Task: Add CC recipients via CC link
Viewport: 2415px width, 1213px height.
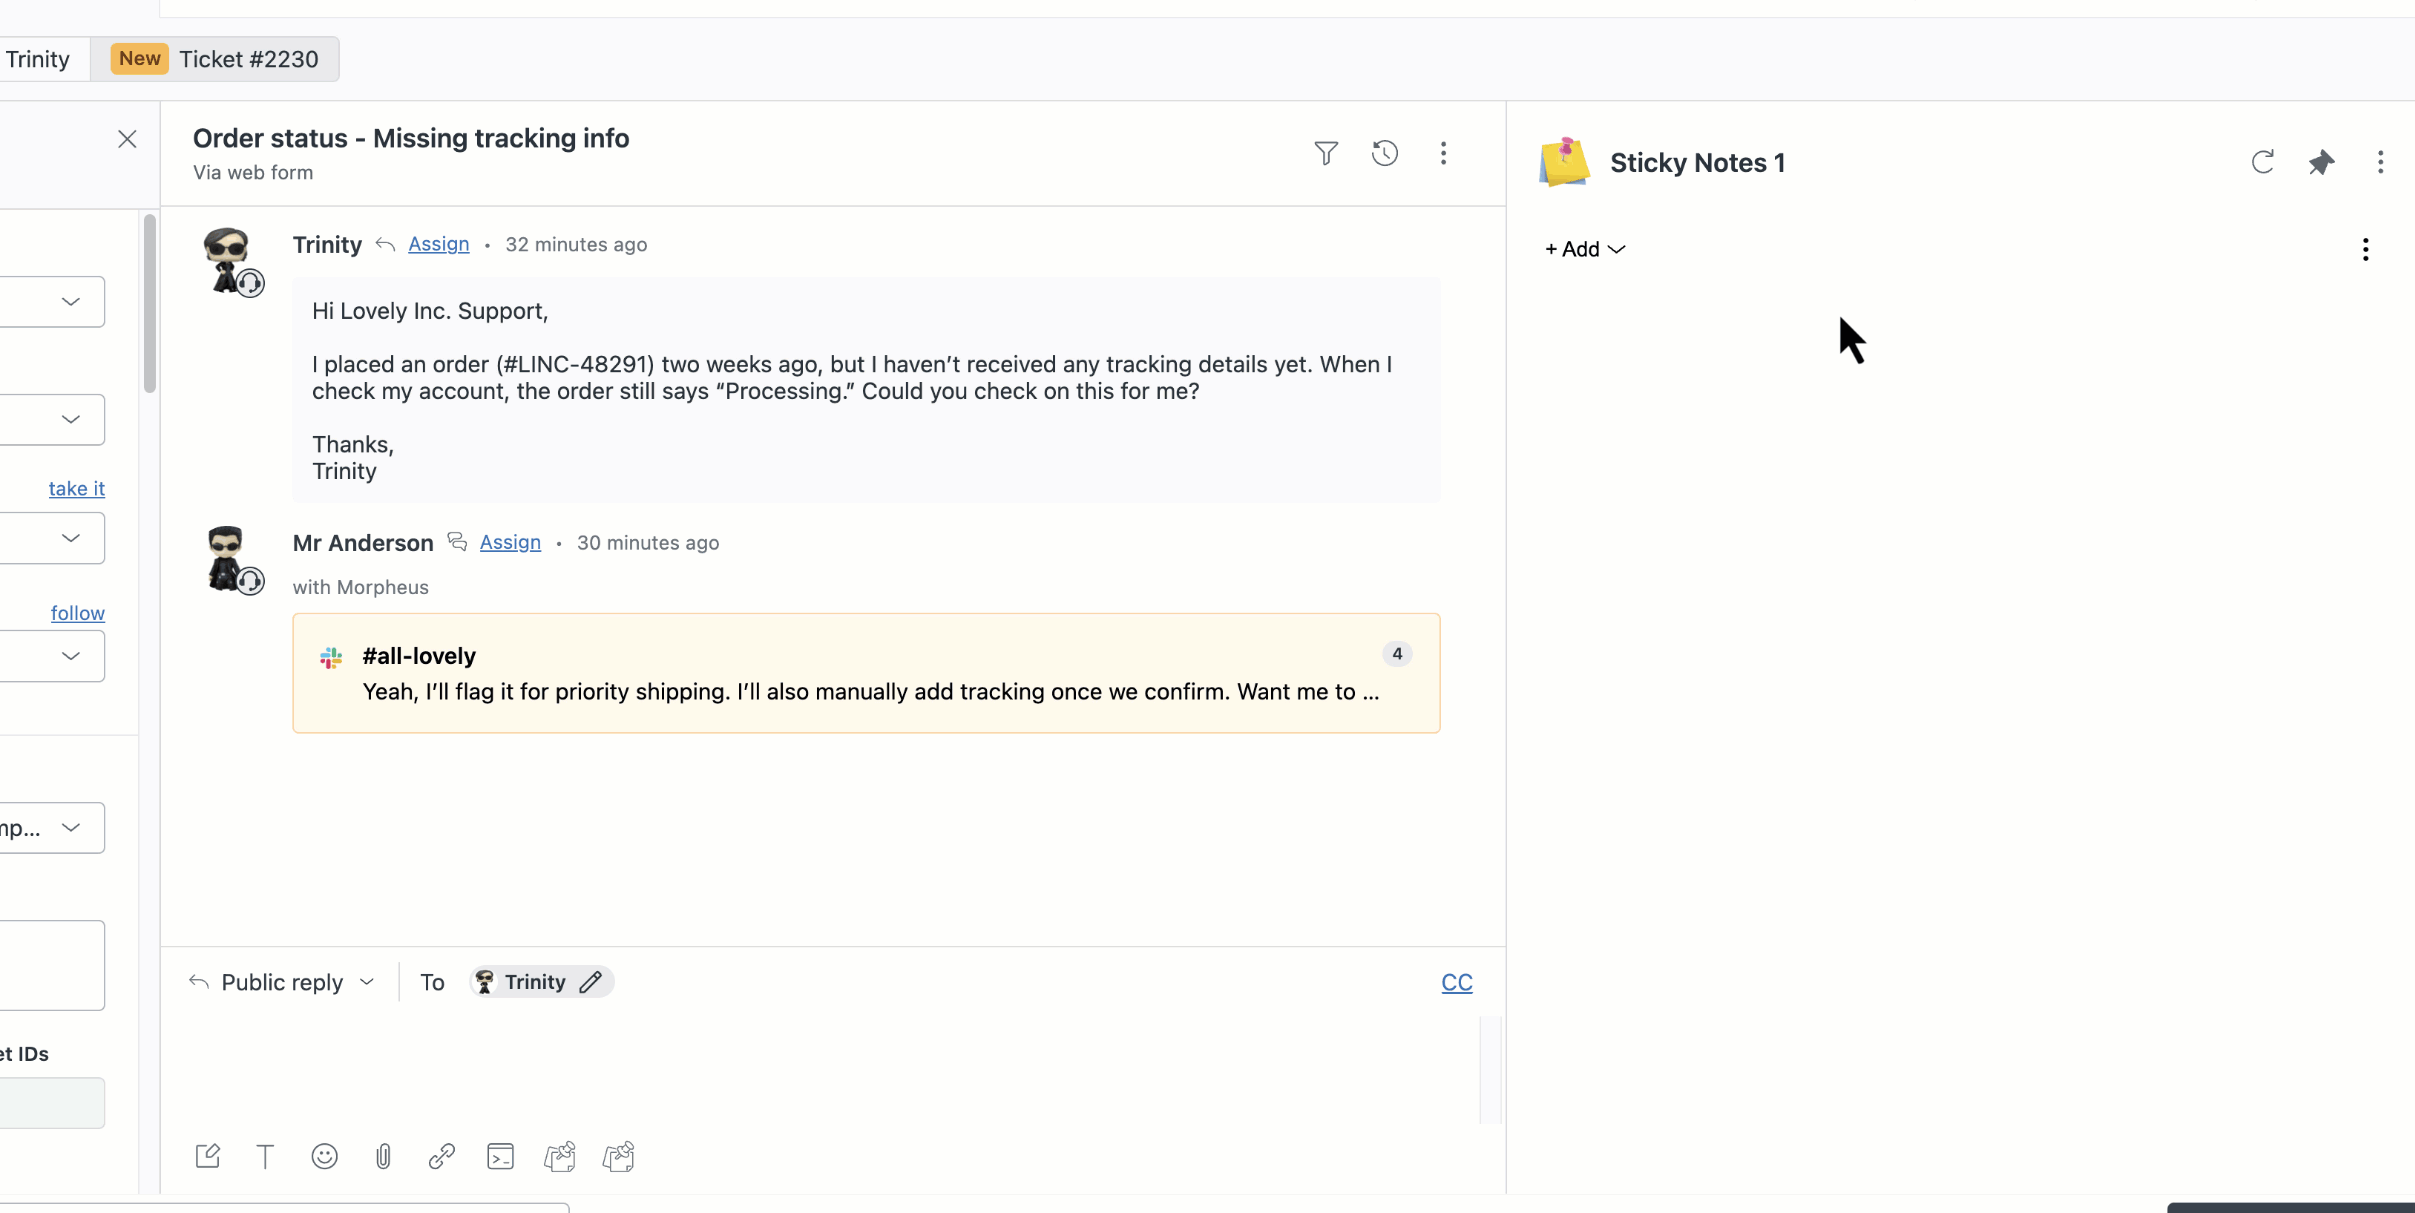Action: [x=1457, y=982]
